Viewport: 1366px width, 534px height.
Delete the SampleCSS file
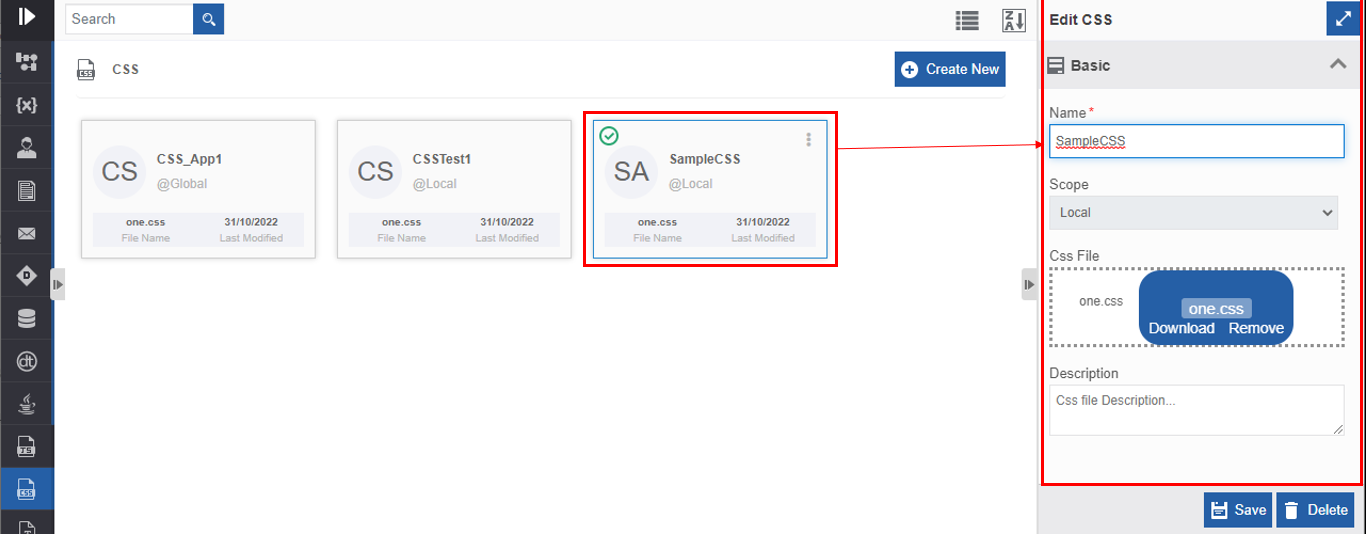pyautogui.click(x=1315, y=510)
